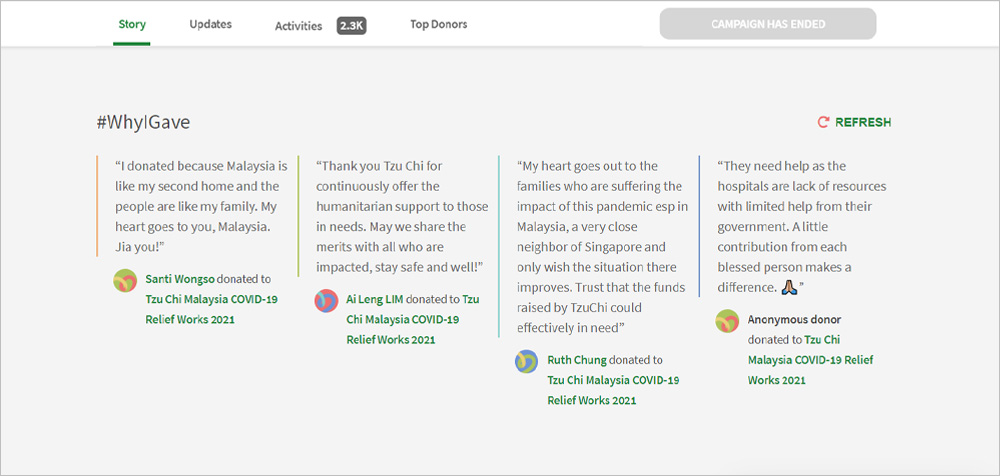
Task: Click the Campaign Has Ended button
Action: 767,24
